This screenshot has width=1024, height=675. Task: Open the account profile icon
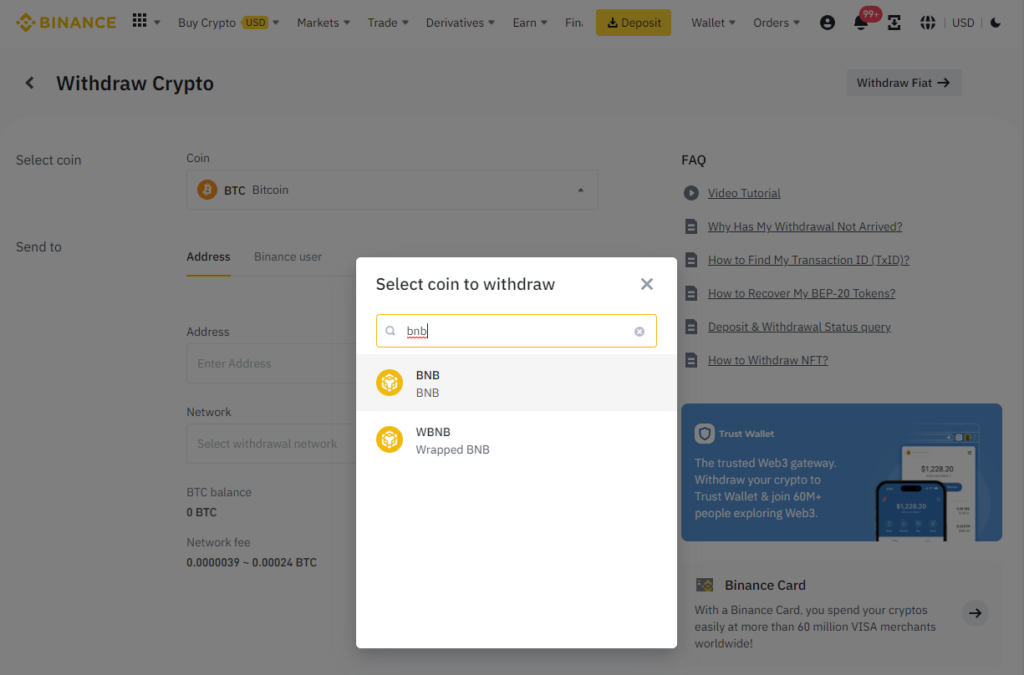pos(827,23)
